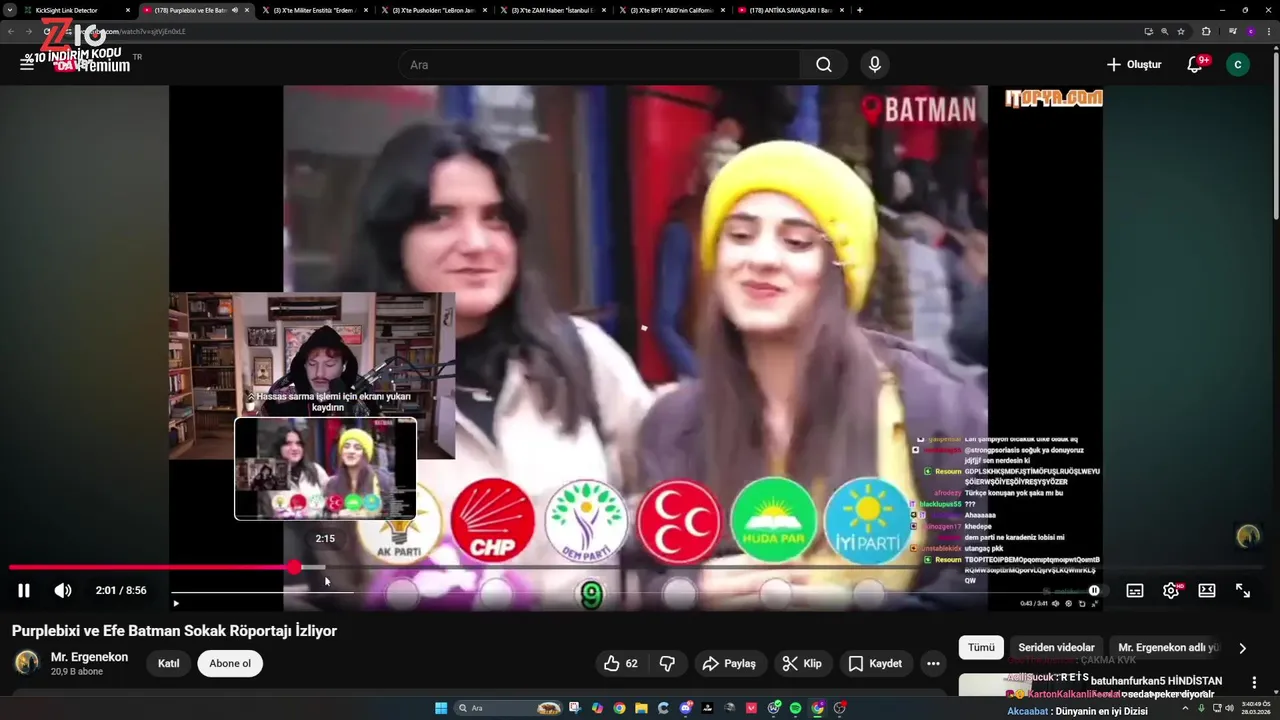The image size is (1280, 720).
Task: Open the Oluştur create menu
Action: coord(1134,64)
